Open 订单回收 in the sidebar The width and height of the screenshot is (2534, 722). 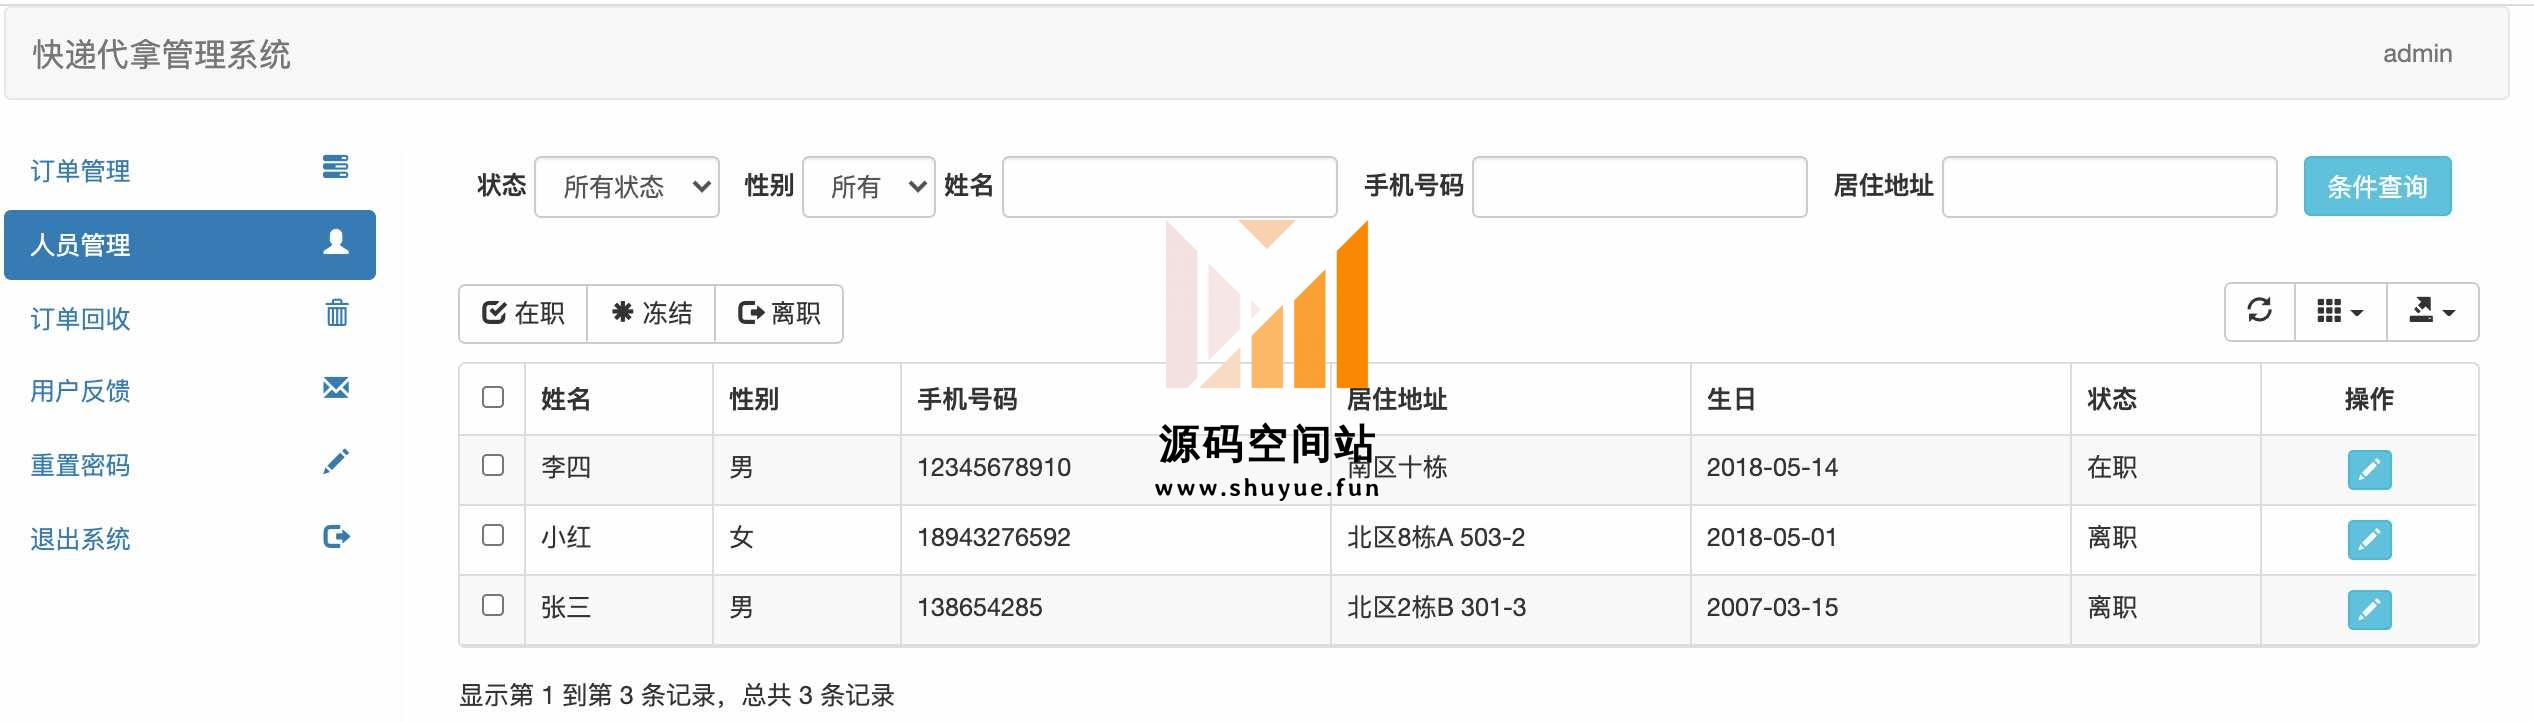[190, 318]
